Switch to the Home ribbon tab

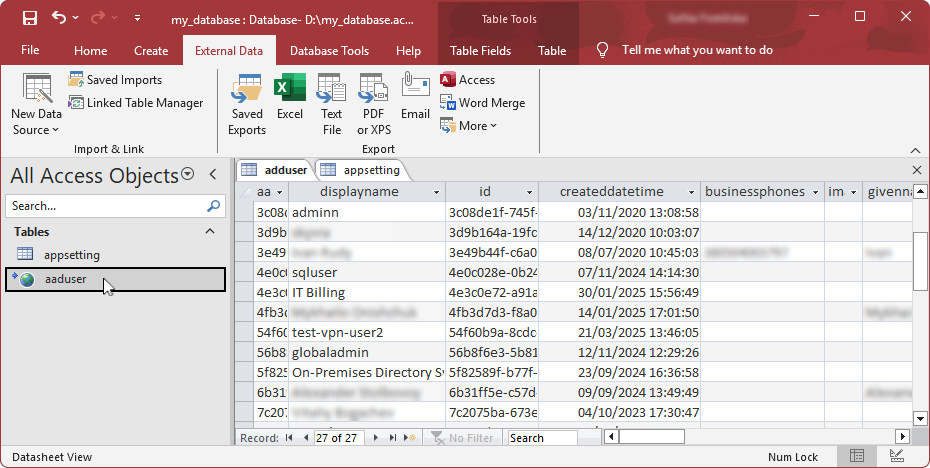coord(91,50)
